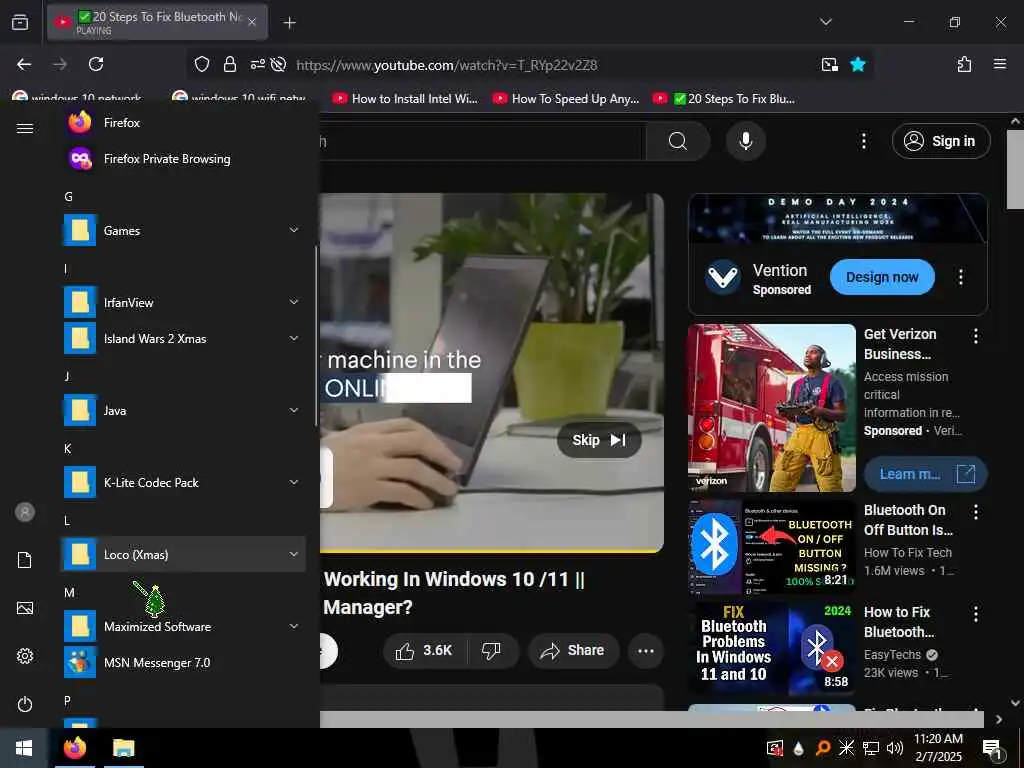Click the Verizon fire truck ad thumbnail

pos(771,408)
